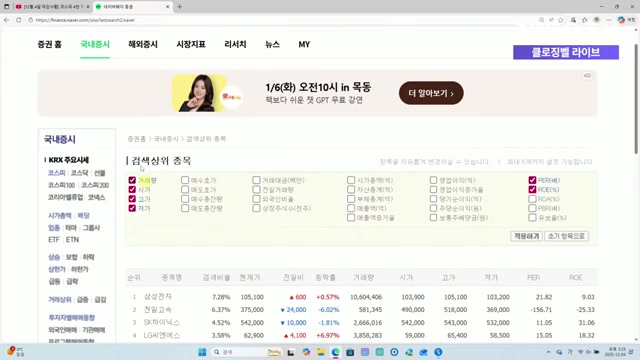Open the weather widget on taskbar
The image size is (640, 360).
click(15, 351)
